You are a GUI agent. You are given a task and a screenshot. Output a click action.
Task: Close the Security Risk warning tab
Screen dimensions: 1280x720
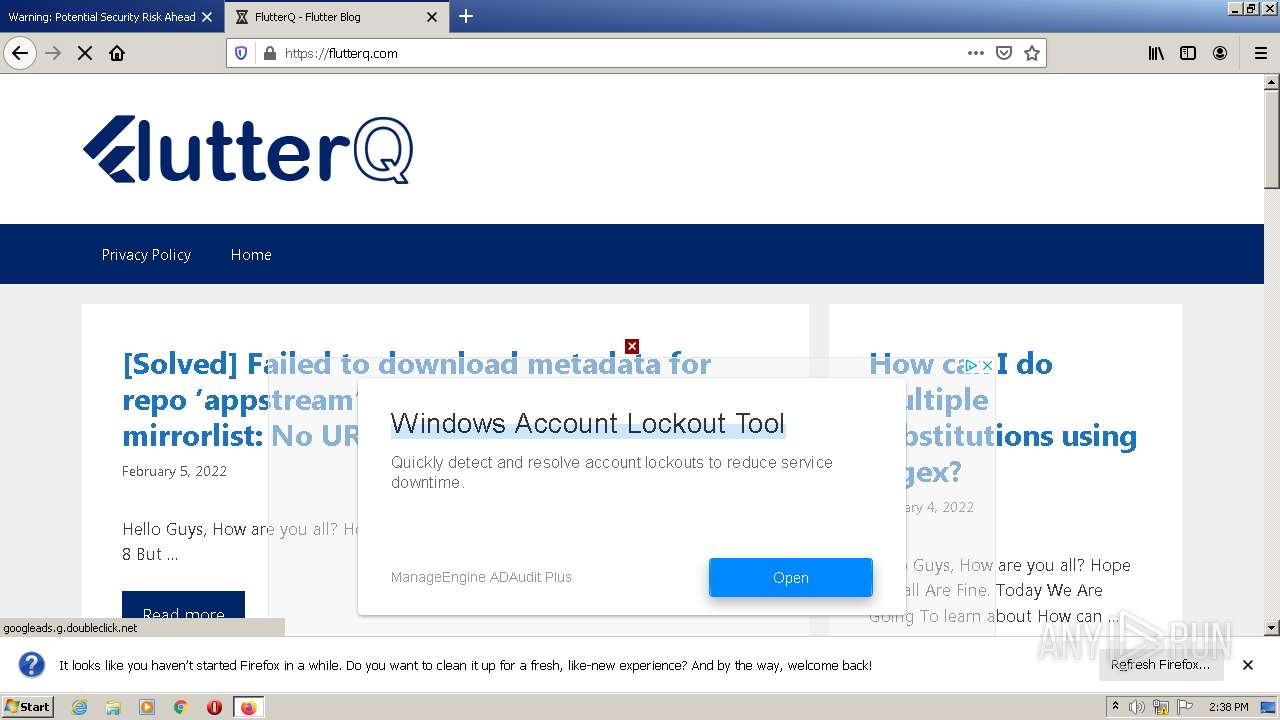[207, 17]
